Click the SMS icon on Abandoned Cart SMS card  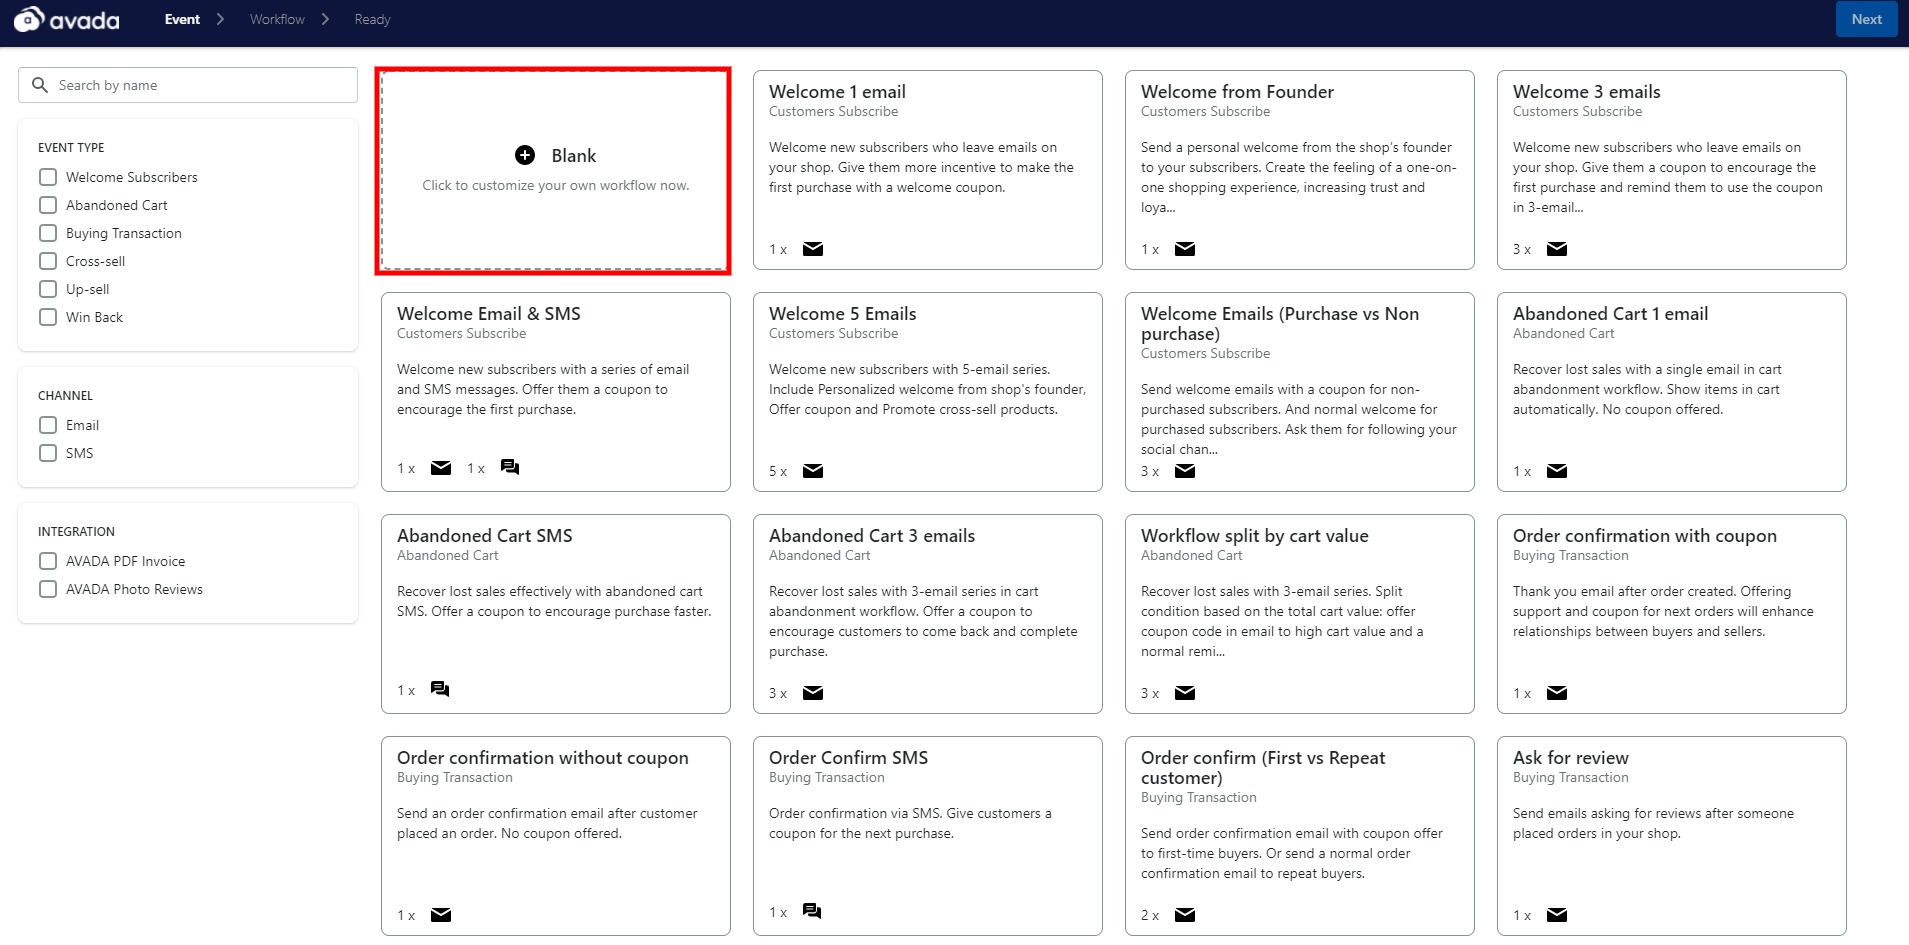(x=440, y=689)
